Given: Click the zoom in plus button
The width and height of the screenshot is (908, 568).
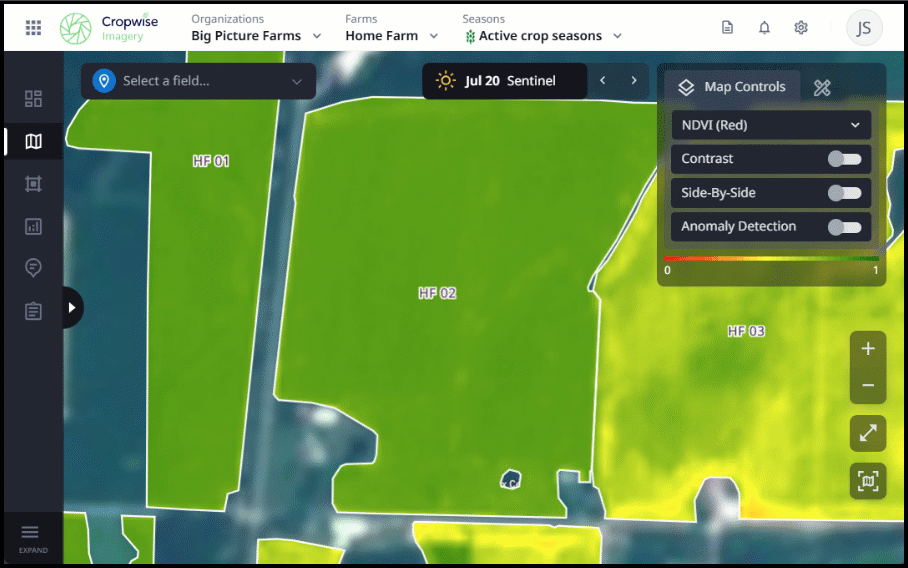Looking at the screenshot, I should point(867,349).
